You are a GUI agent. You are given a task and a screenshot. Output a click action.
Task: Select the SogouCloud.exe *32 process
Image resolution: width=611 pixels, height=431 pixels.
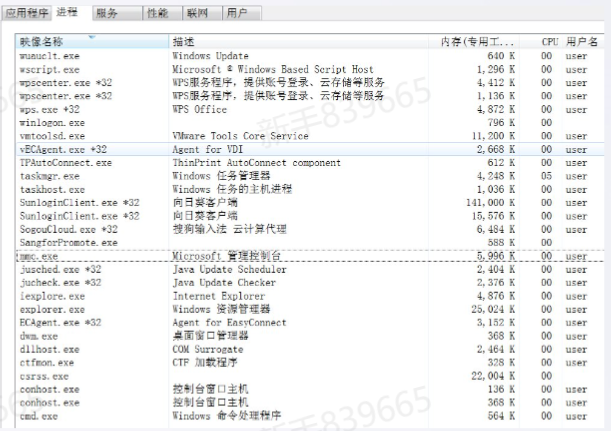tap(310, 230)
